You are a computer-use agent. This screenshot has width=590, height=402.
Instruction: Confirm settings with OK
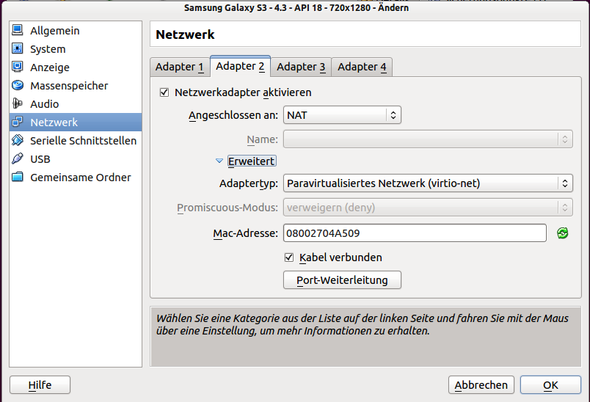[x=550, y=385]
